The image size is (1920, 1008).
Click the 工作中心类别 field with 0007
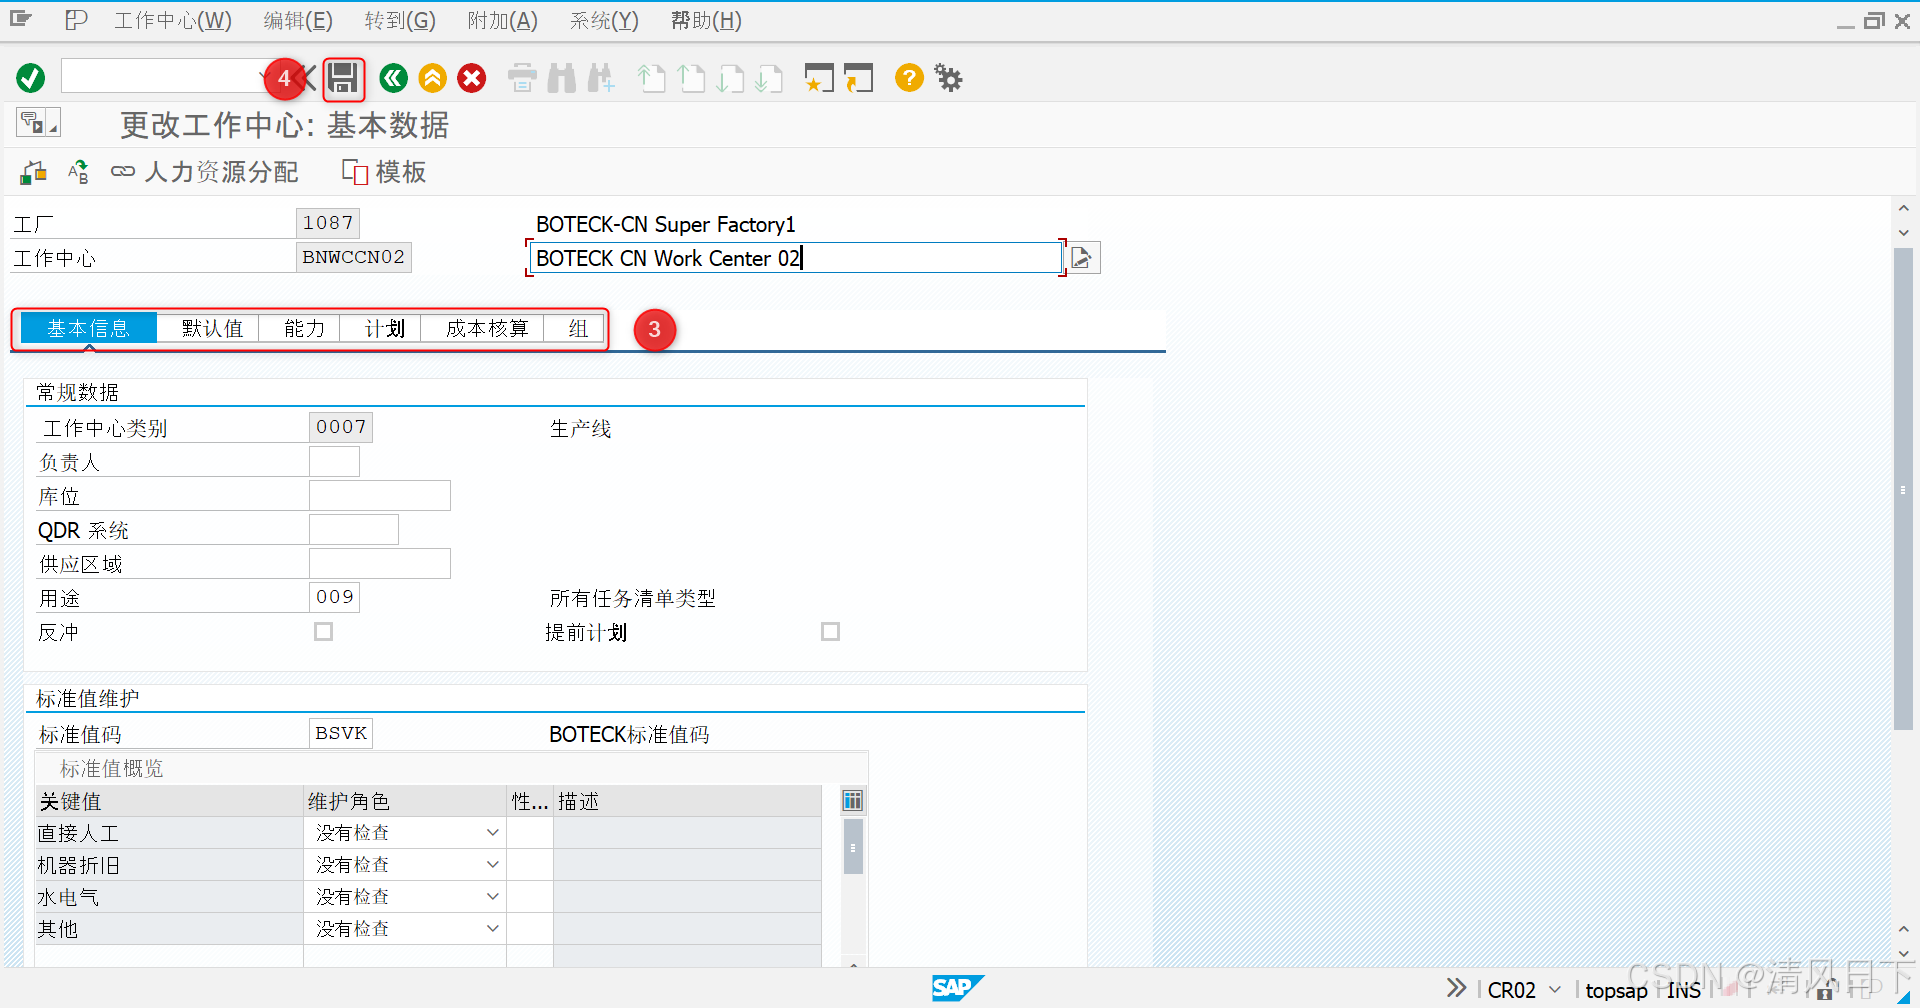tap(341, 427)
